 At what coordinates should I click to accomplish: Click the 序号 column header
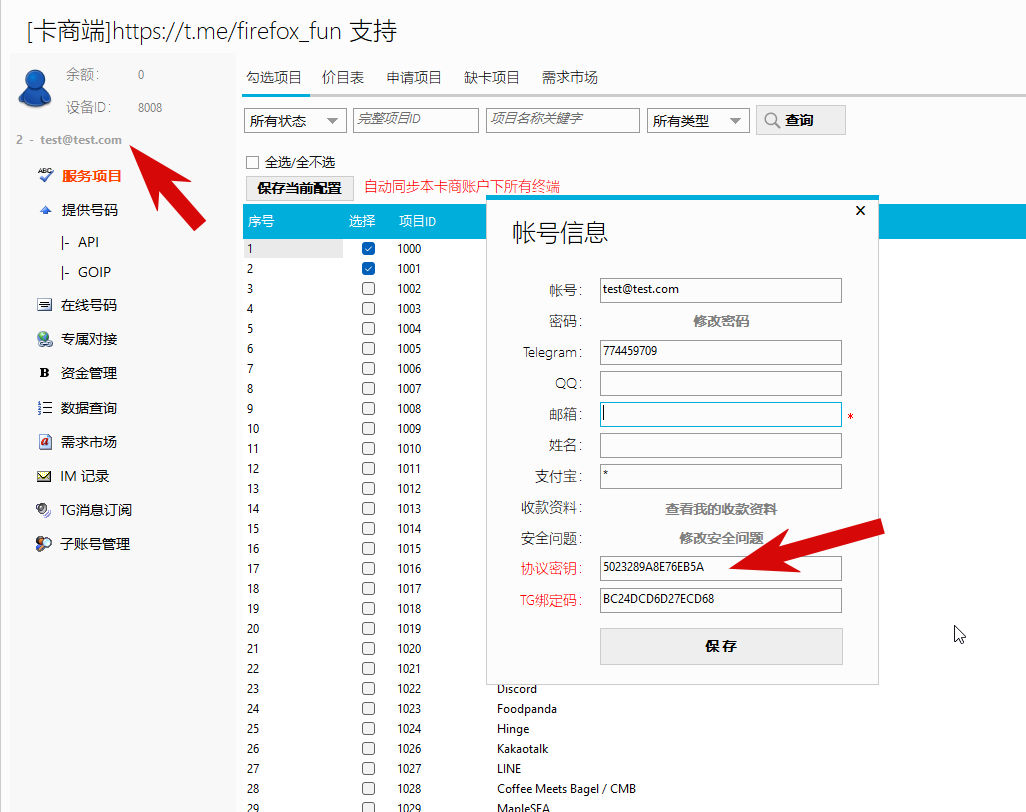click(261, 221)
